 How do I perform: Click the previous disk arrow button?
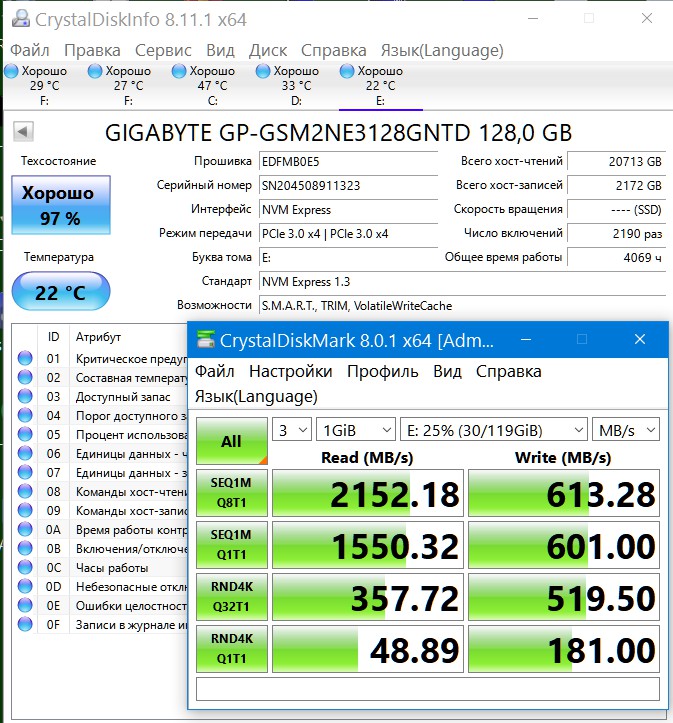click(23, 131)
